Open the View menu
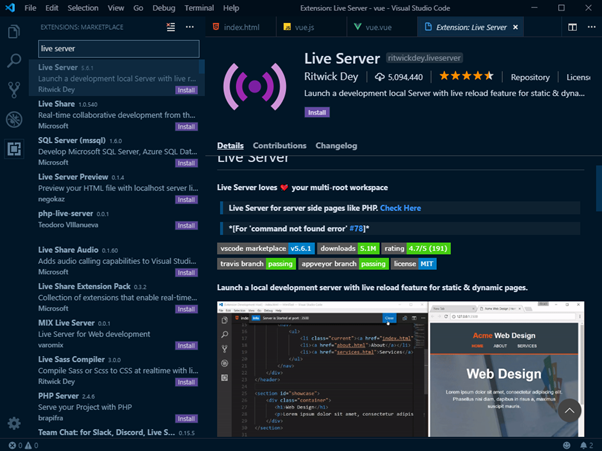602x451 pixels. tap(116, 8)
